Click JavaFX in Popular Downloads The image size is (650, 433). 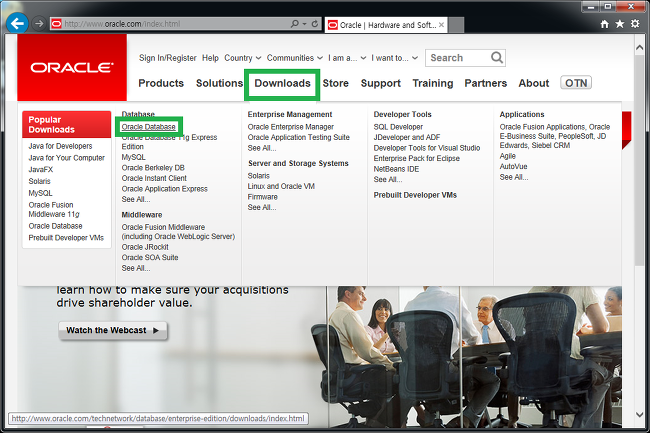(x=41, y=169)
